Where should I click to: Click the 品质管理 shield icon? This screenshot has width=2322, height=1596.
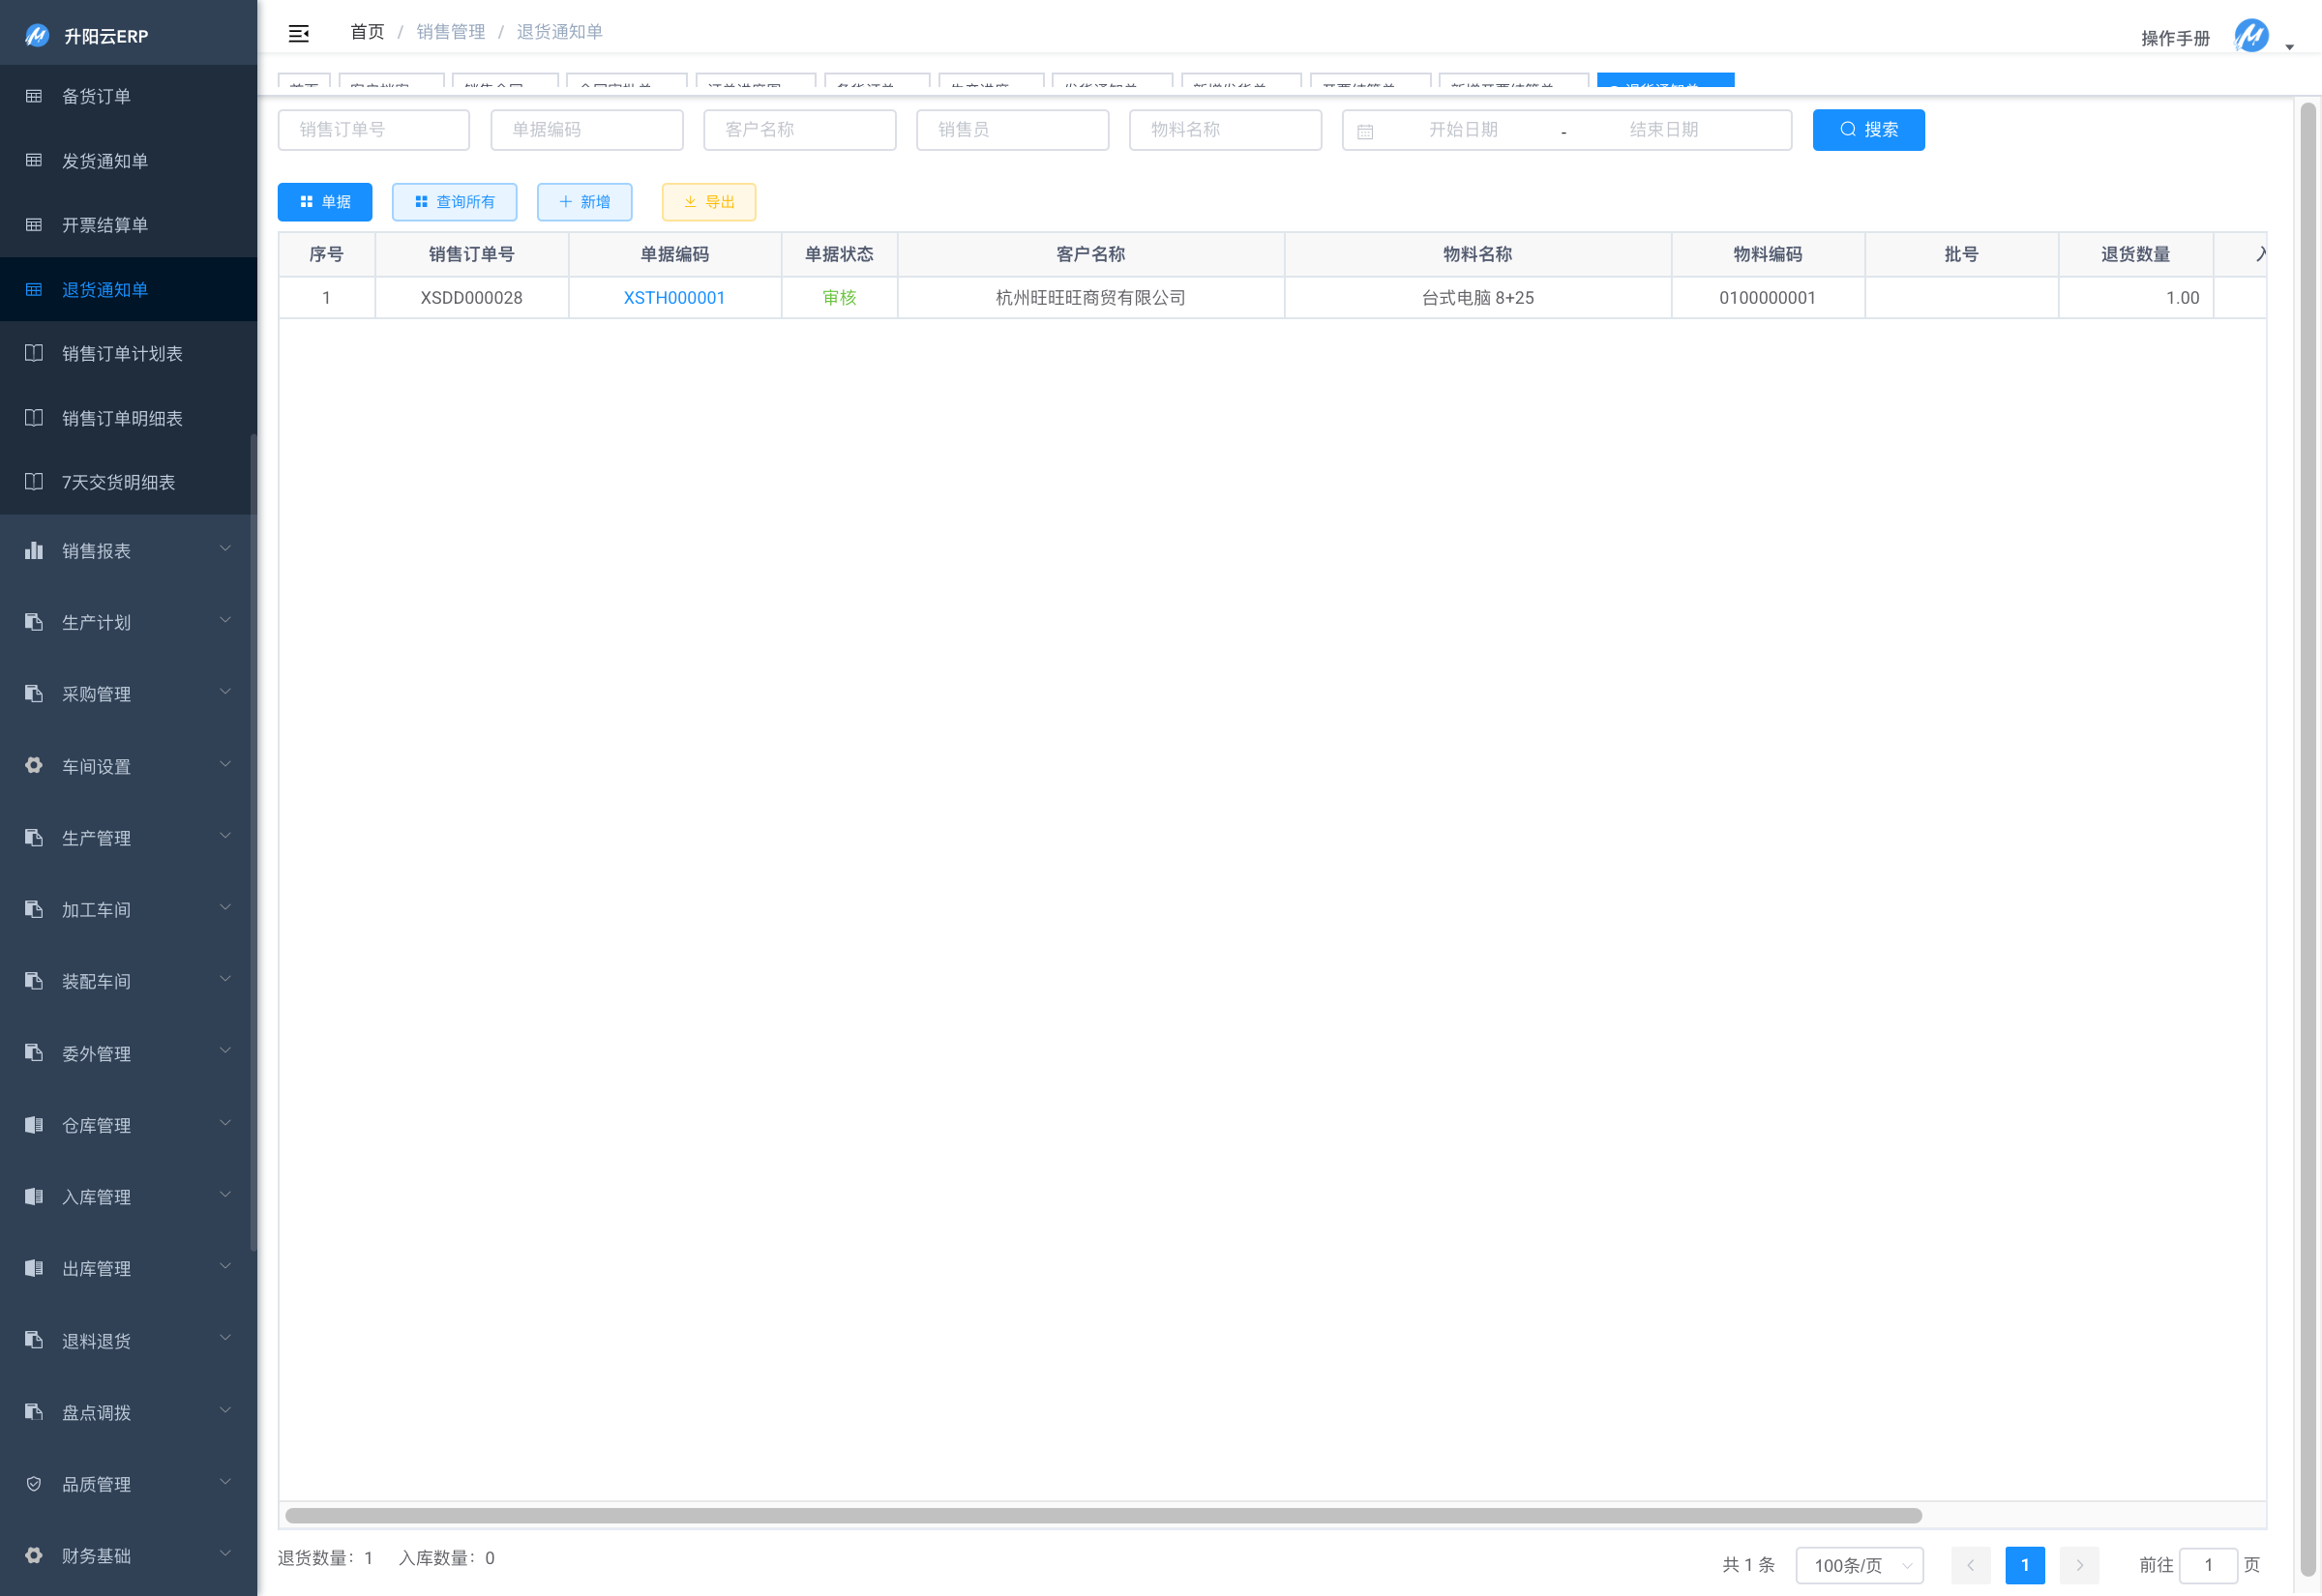click(34, 1483)
